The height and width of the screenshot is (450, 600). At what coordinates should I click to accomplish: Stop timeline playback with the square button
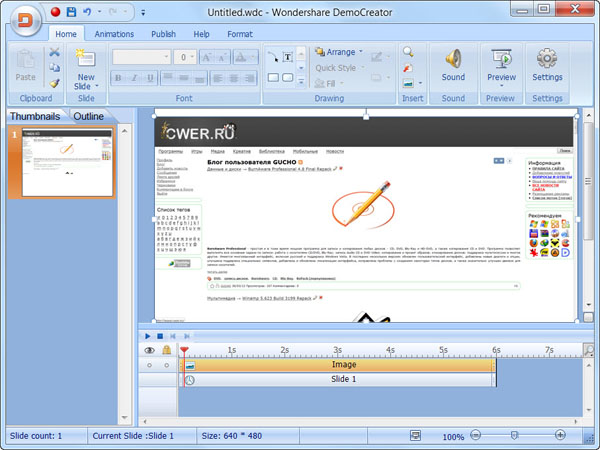(x=161, y=336)
